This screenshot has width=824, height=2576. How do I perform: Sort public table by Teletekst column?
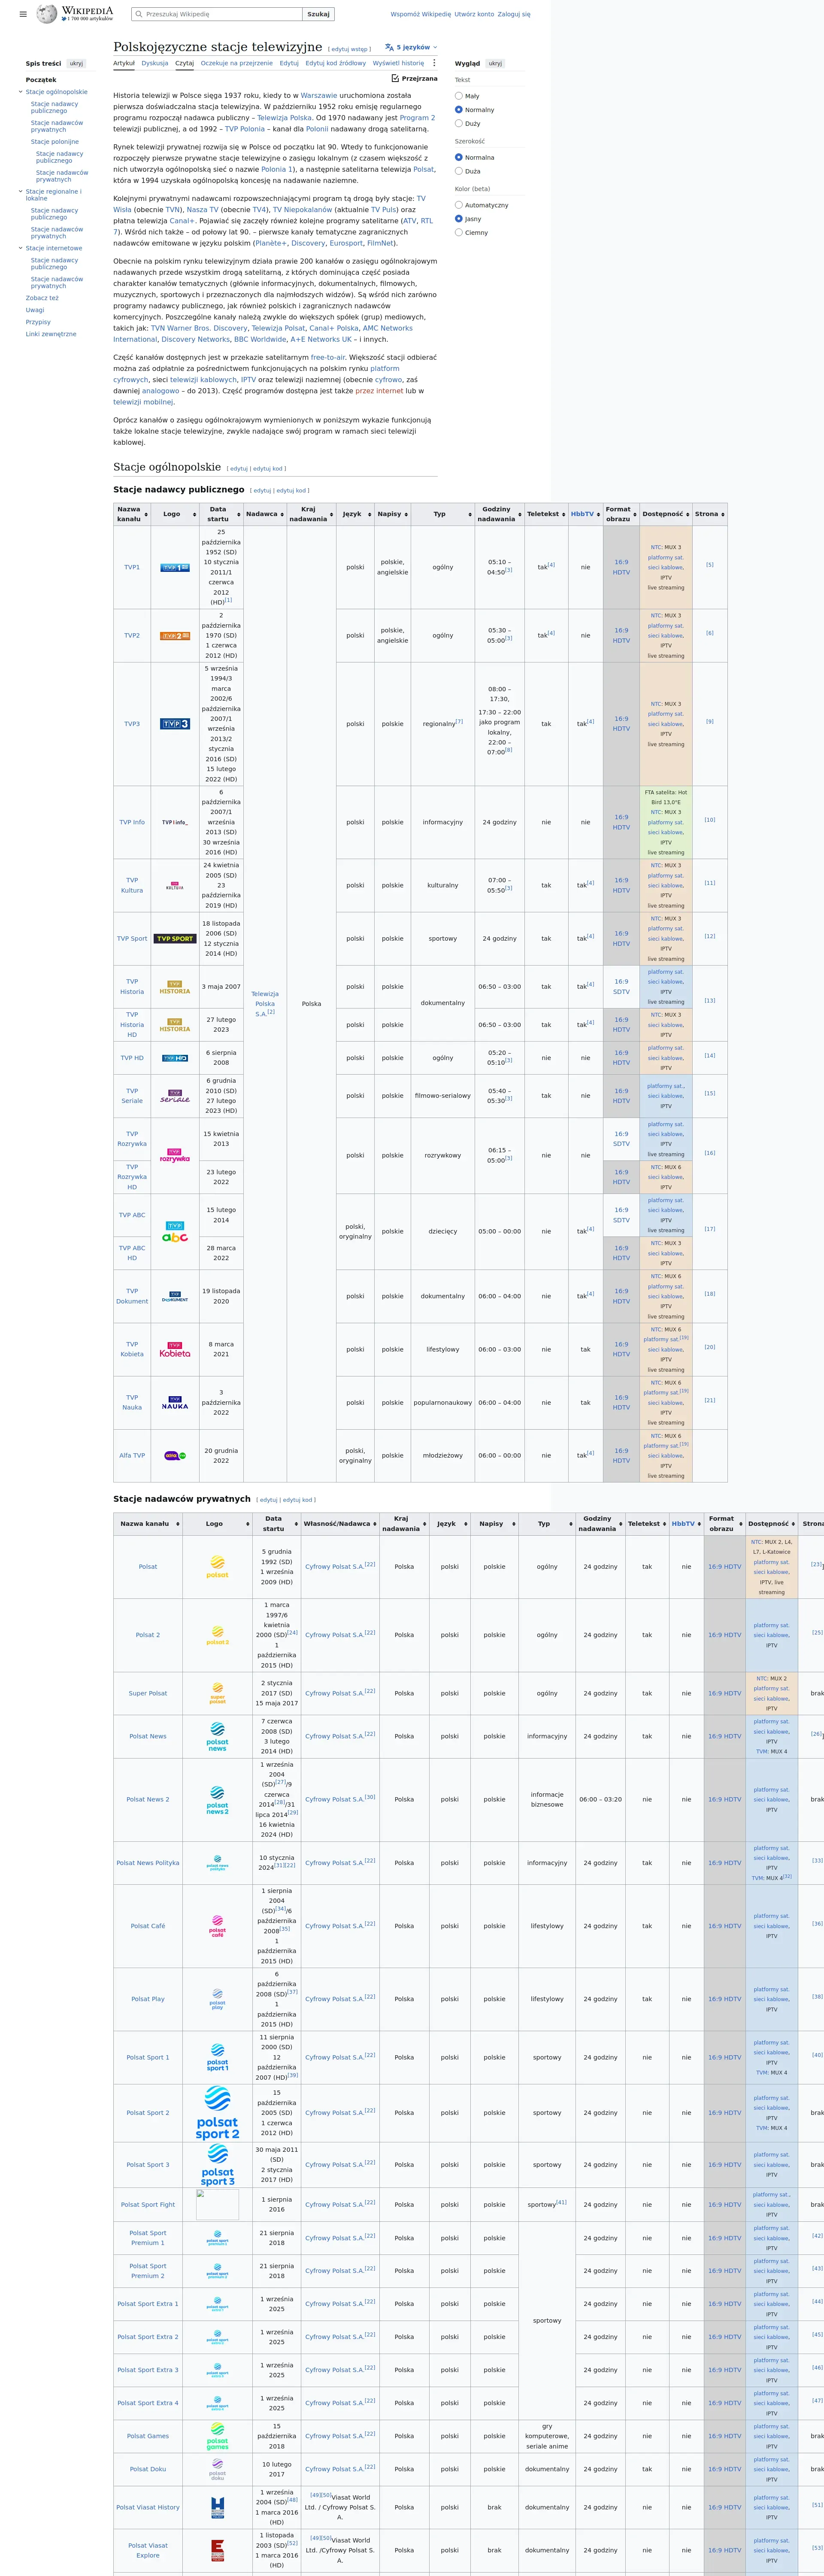click(546, 514)
